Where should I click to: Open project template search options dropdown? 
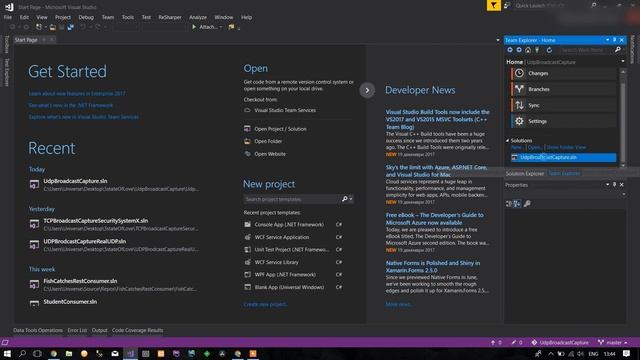(351, 199)
